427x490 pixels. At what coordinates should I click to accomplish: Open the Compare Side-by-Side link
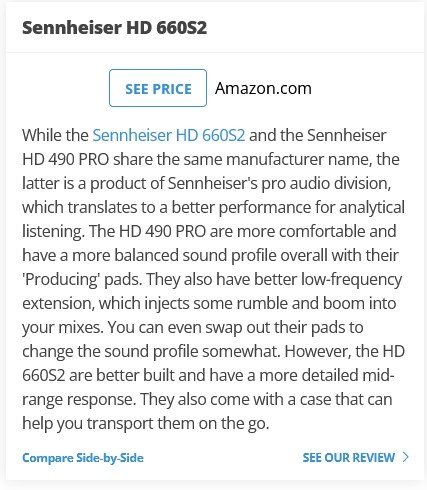(x=83, y=458)
